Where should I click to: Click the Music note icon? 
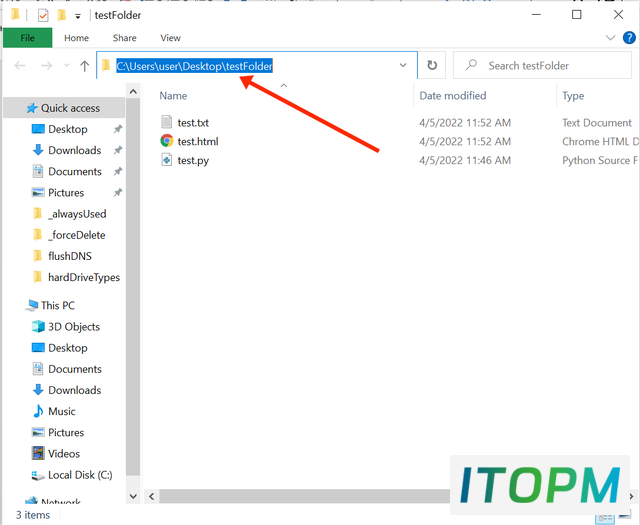[38, 411]
